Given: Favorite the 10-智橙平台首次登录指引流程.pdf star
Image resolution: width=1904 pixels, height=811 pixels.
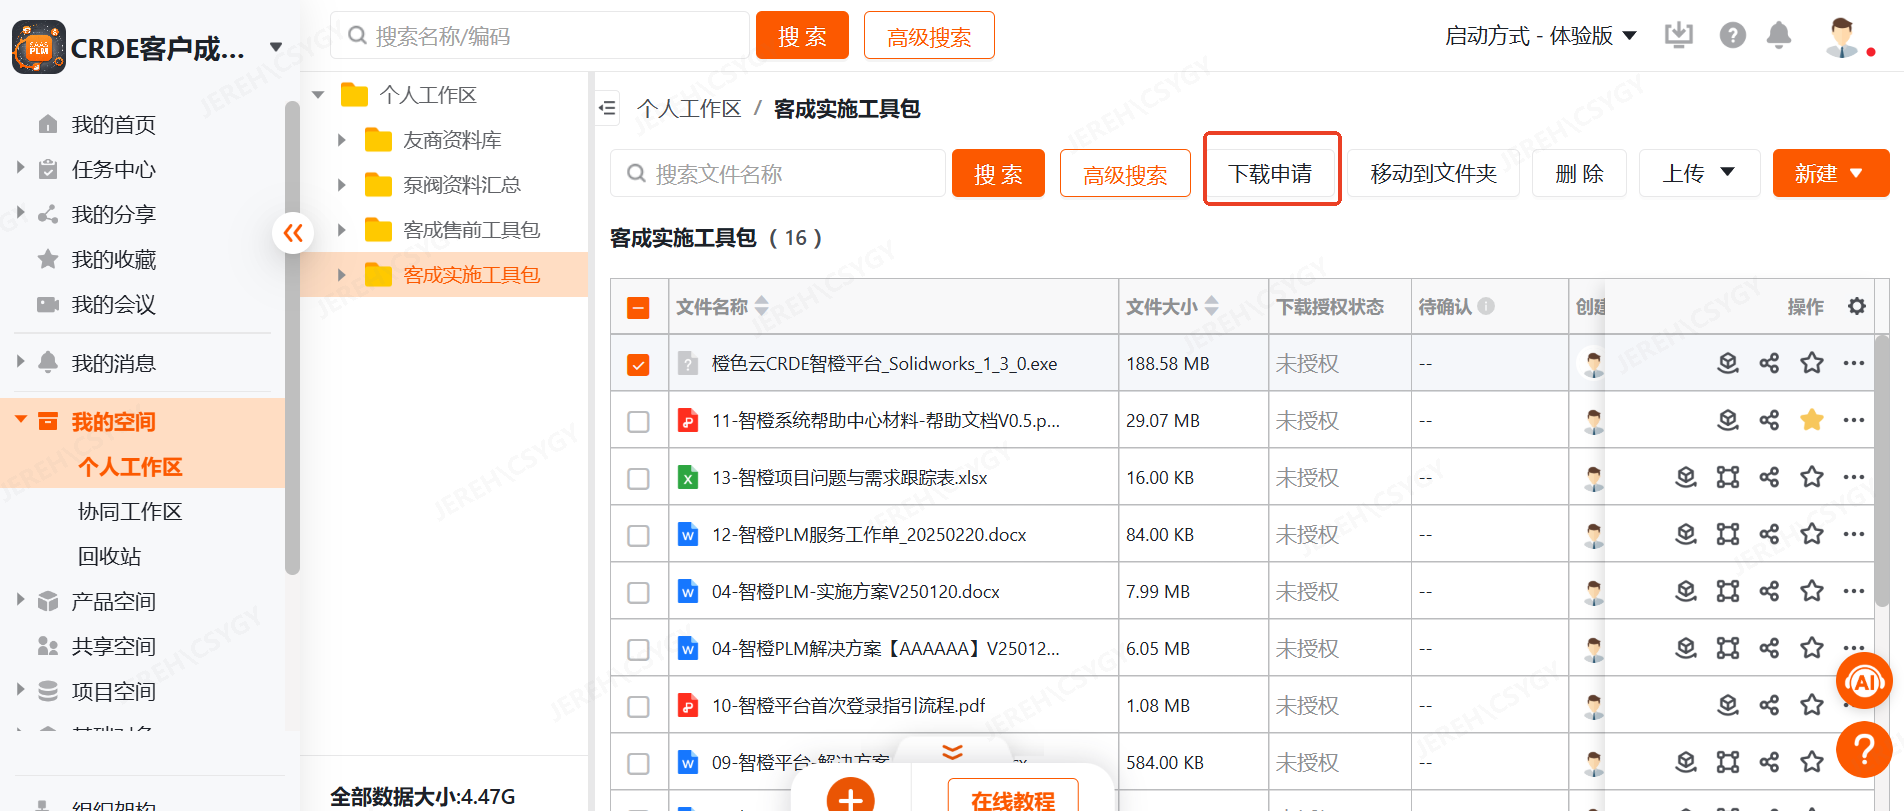Looking at the screenshot, I should click(x=1811, y=705).
